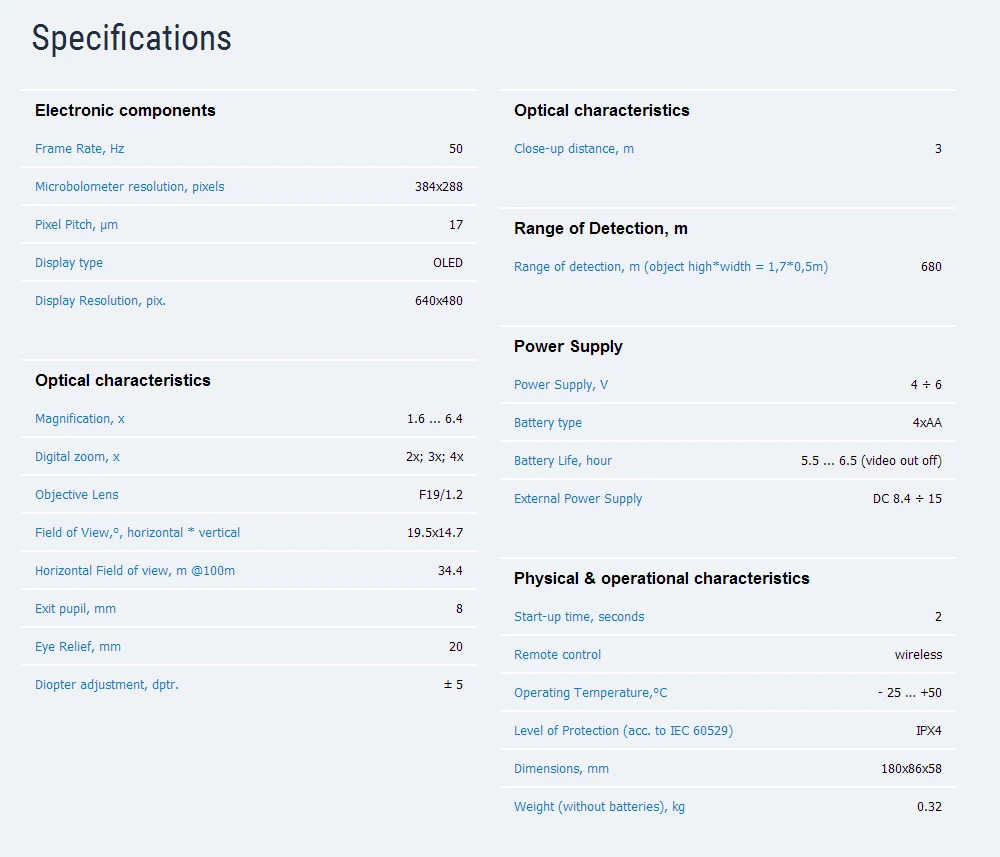Click the Frame Rate, Hz label
Screen dimensions: 1000x857
click(80, 149)
